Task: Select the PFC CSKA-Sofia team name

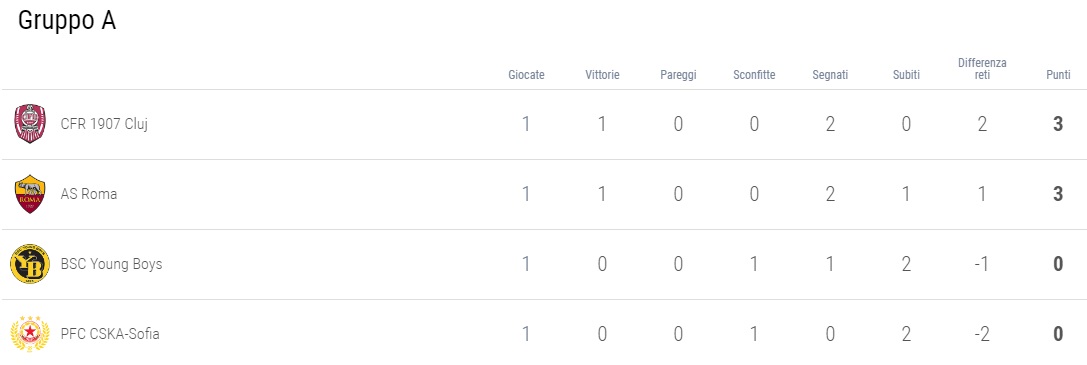Action: coord(110,334)
